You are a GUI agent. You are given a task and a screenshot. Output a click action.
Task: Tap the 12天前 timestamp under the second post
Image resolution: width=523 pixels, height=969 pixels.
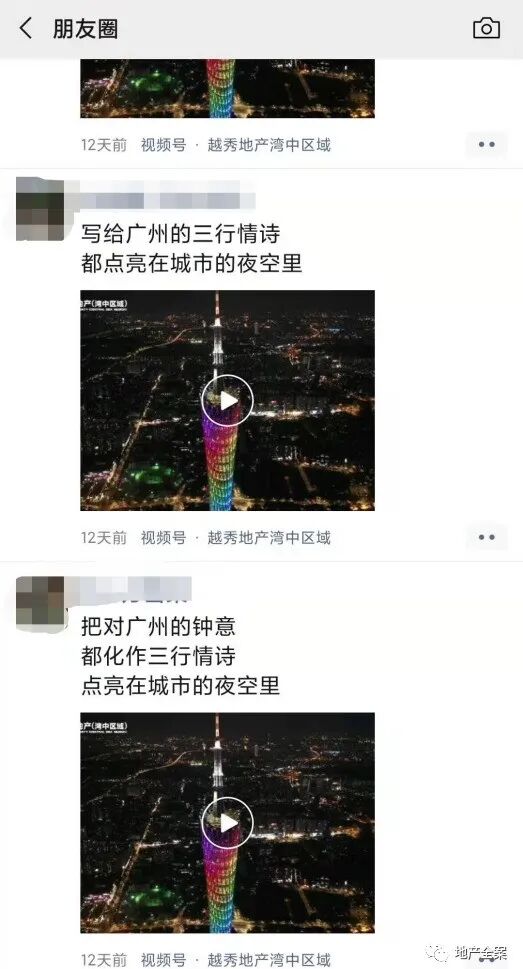click(104, 538)
